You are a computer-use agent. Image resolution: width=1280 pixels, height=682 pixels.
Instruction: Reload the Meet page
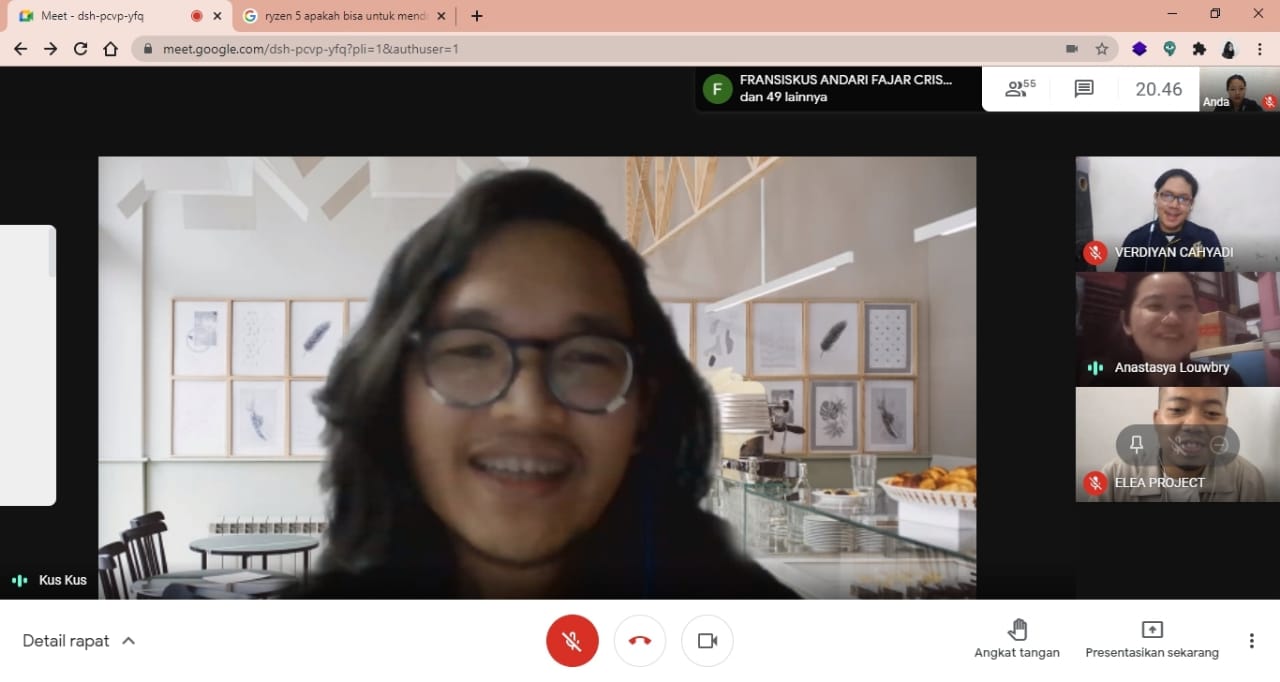tap(80, 48)
